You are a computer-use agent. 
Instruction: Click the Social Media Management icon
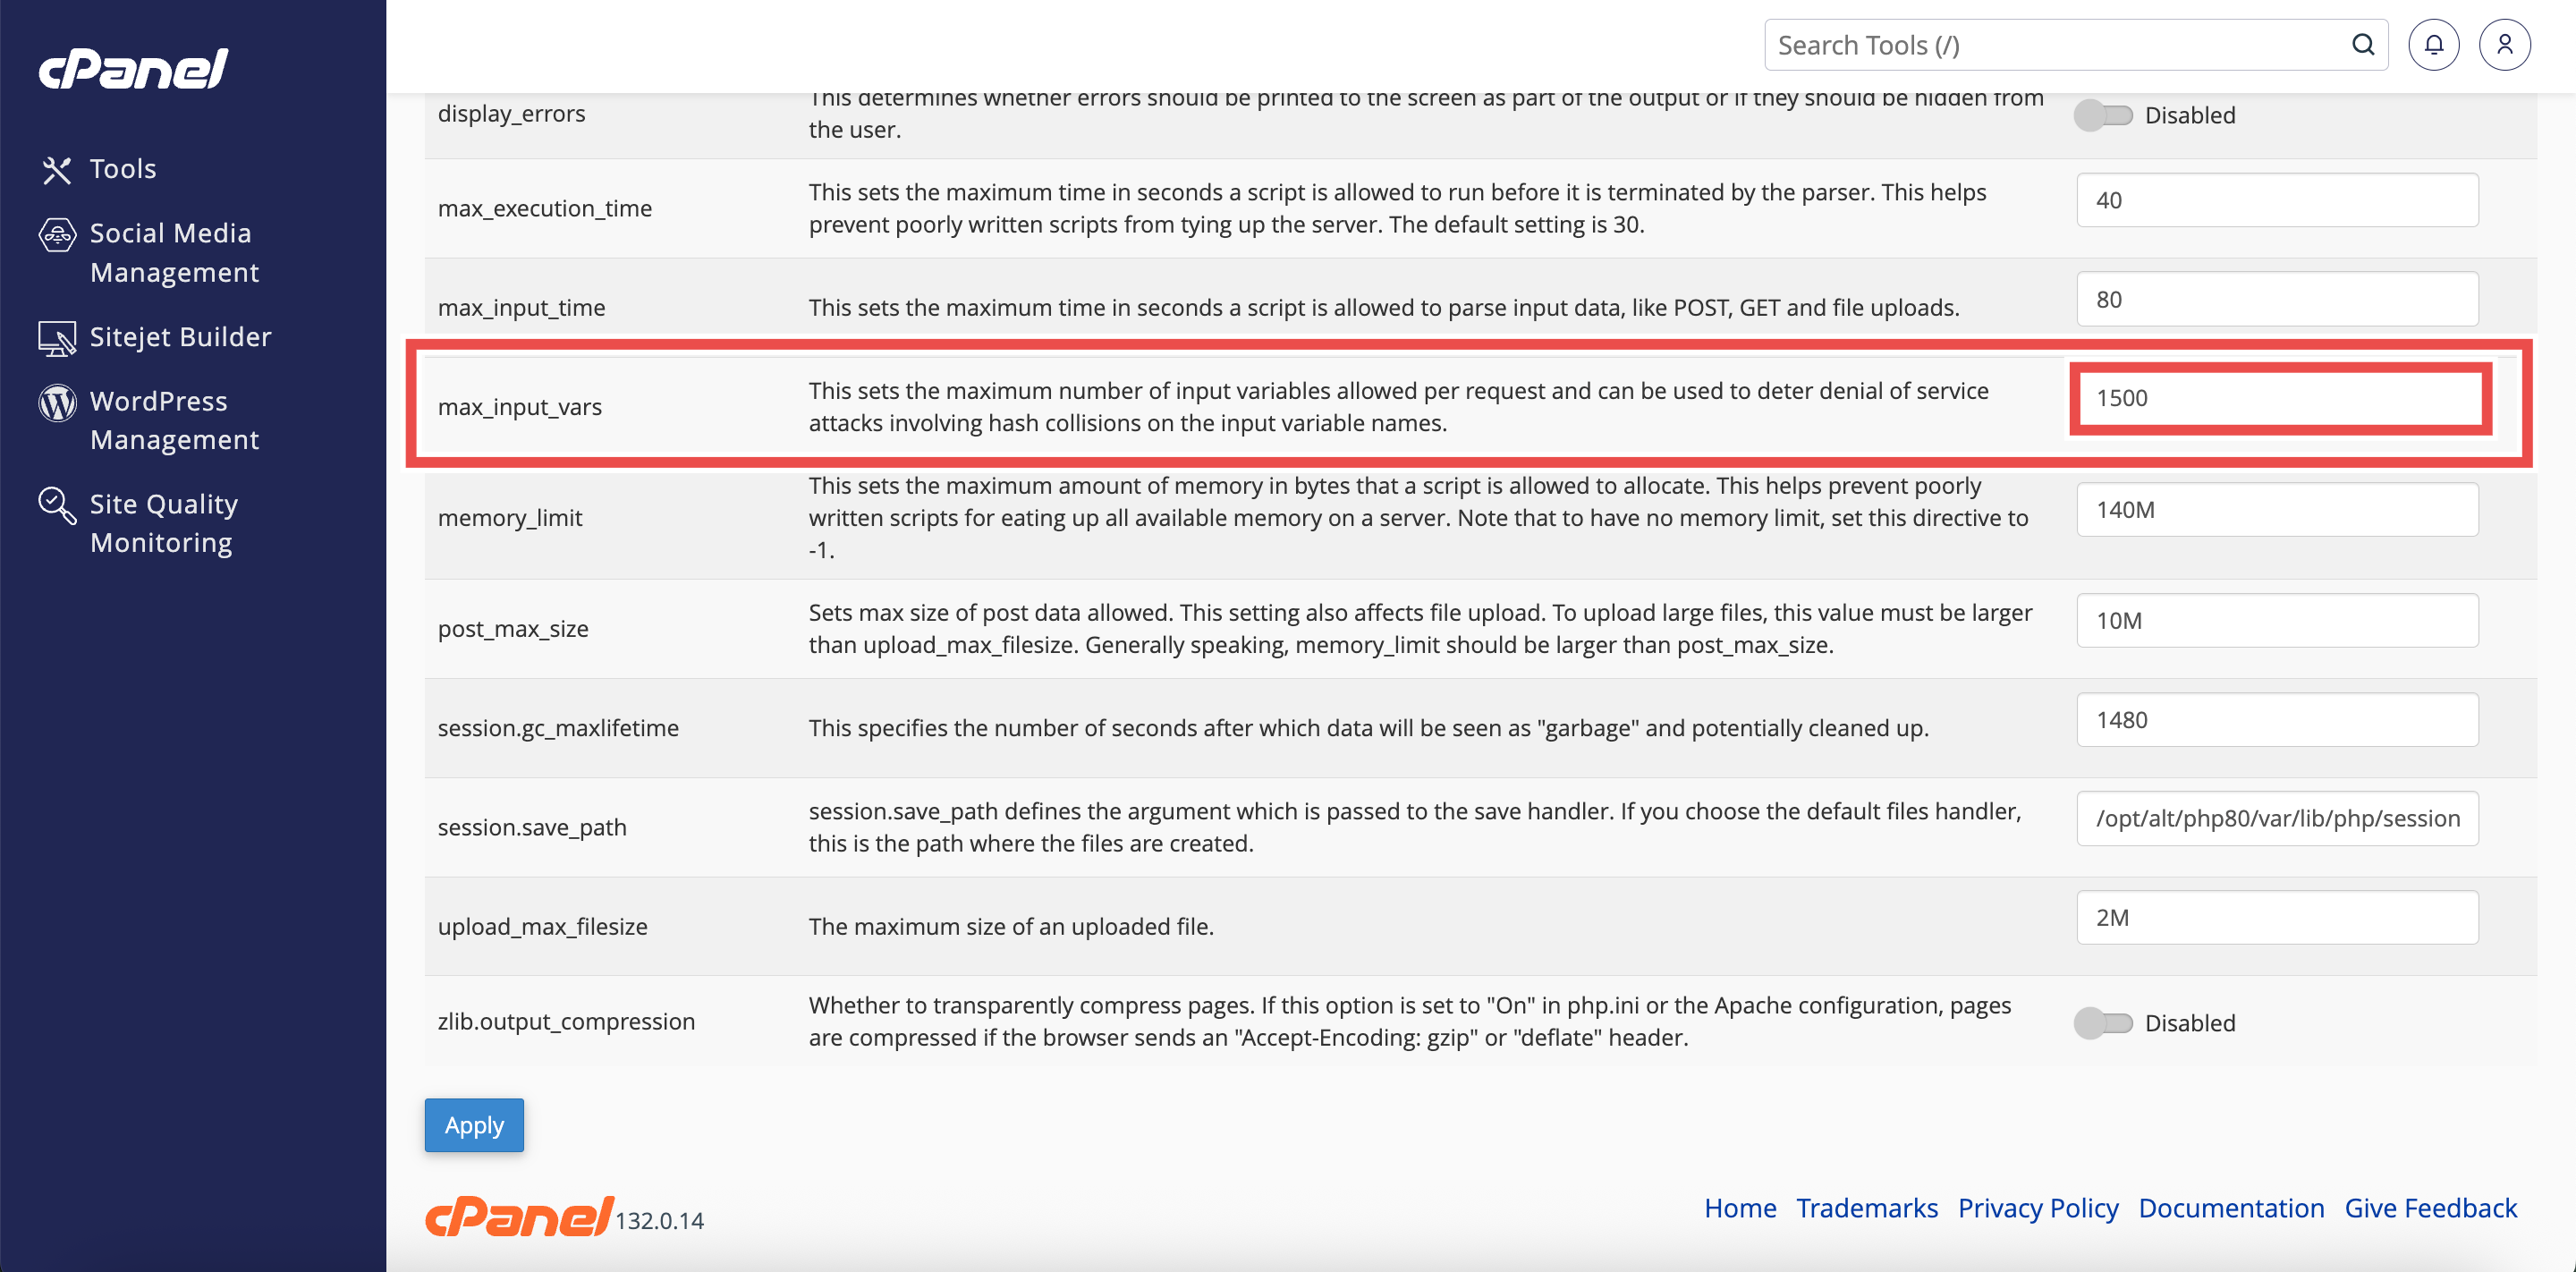tap(57, 235)
